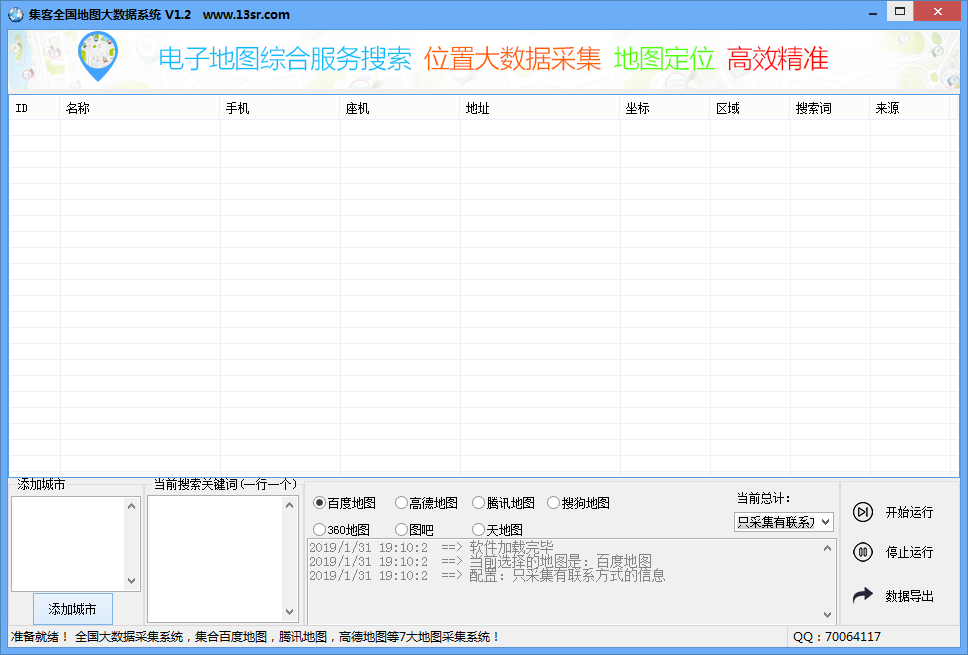This screenshot has width=968, height=655.
Task: Click the globe app icon in title bar
Action: (15, 14)
